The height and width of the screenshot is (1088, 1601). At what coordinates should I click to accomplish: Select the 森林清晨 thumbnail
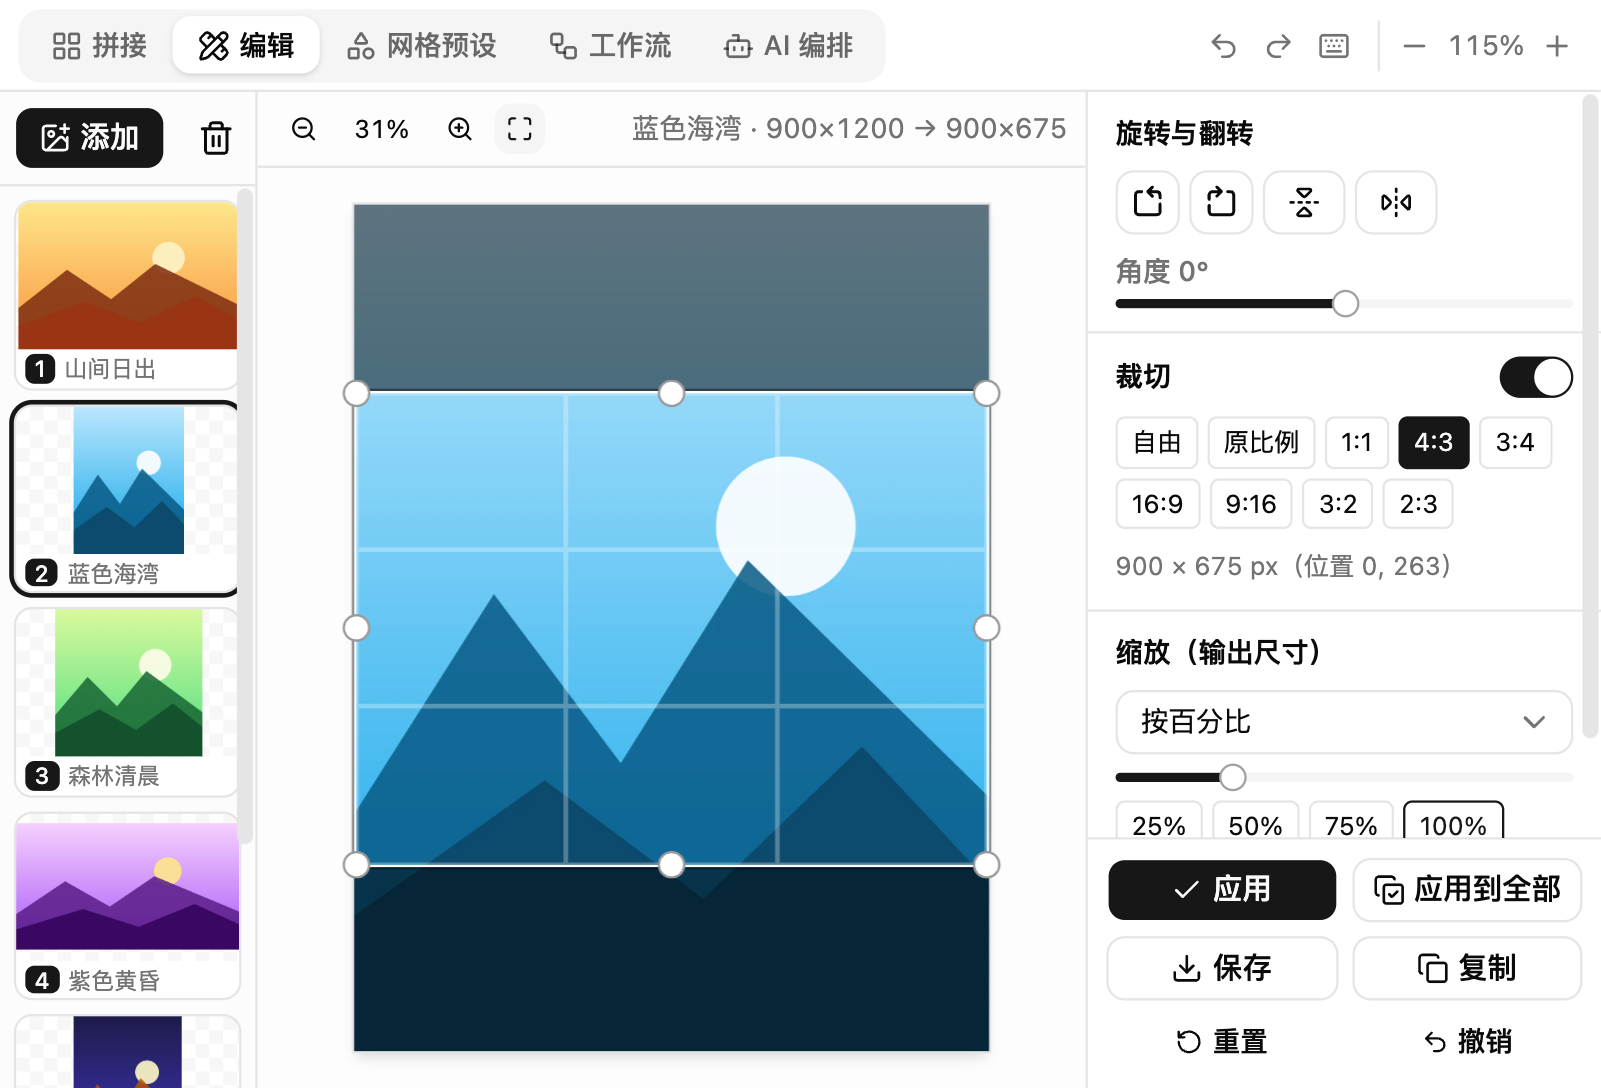point(127,702)
